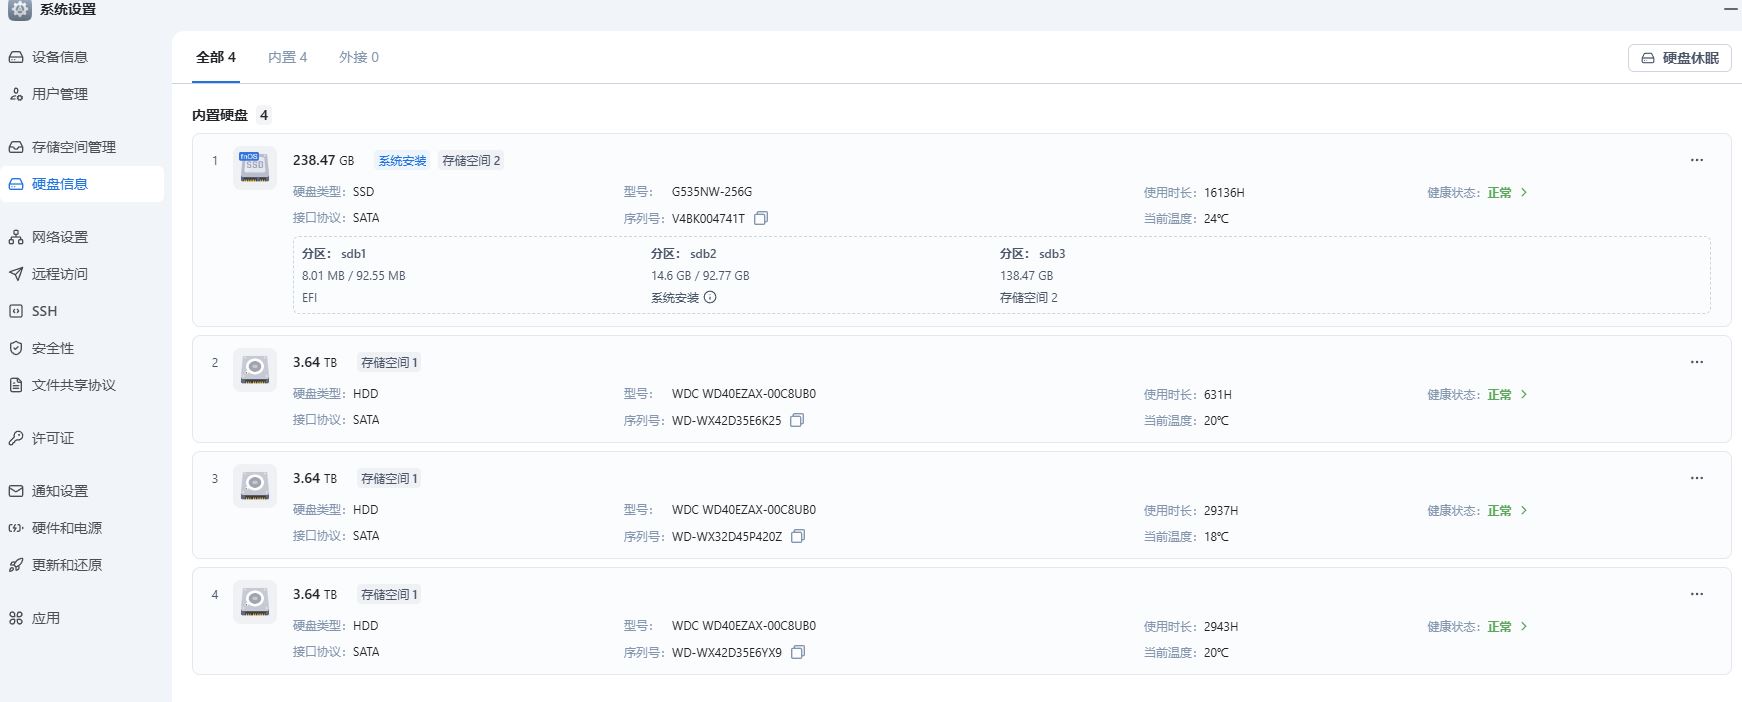The image size is (1742, 702).
Task: Open more options menu for disk 4
Action: coord(1697,594)
